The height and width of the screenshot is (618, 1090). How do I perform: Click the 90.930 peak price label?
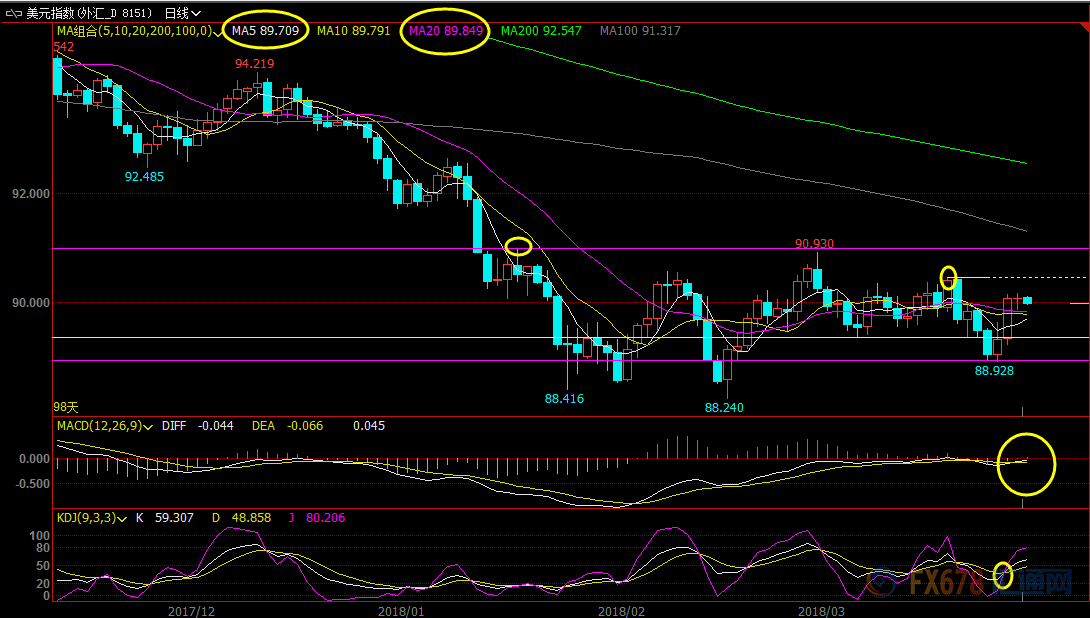pos(814,243)
